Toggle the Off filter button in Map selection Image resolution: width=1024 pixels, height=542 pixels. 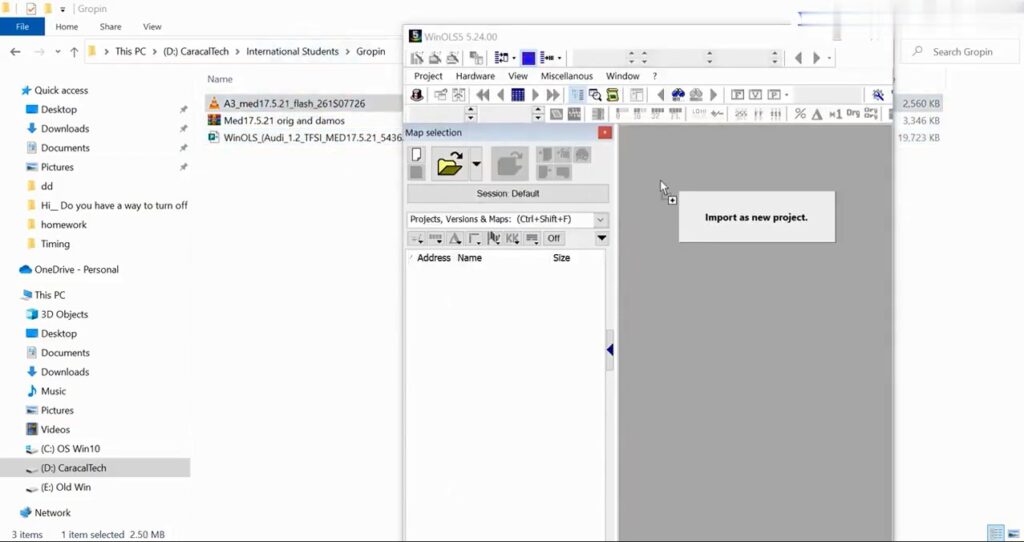554,238
